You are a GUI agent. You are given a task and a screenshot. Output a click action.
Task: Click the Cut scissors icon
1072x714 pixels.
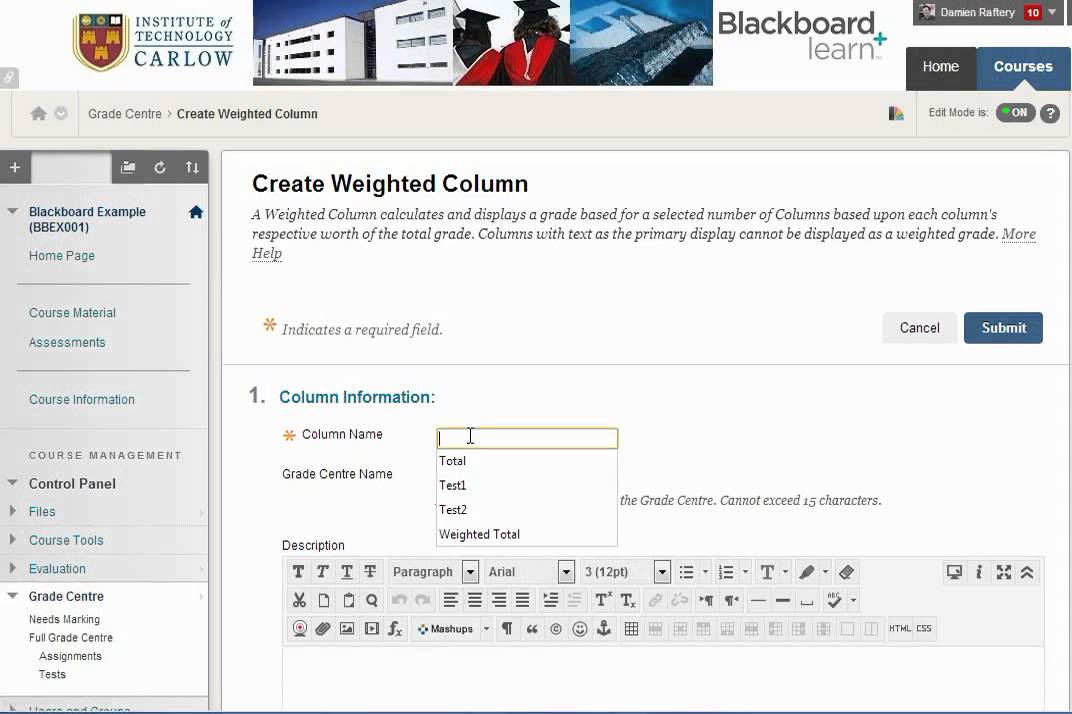coord(299,600)
